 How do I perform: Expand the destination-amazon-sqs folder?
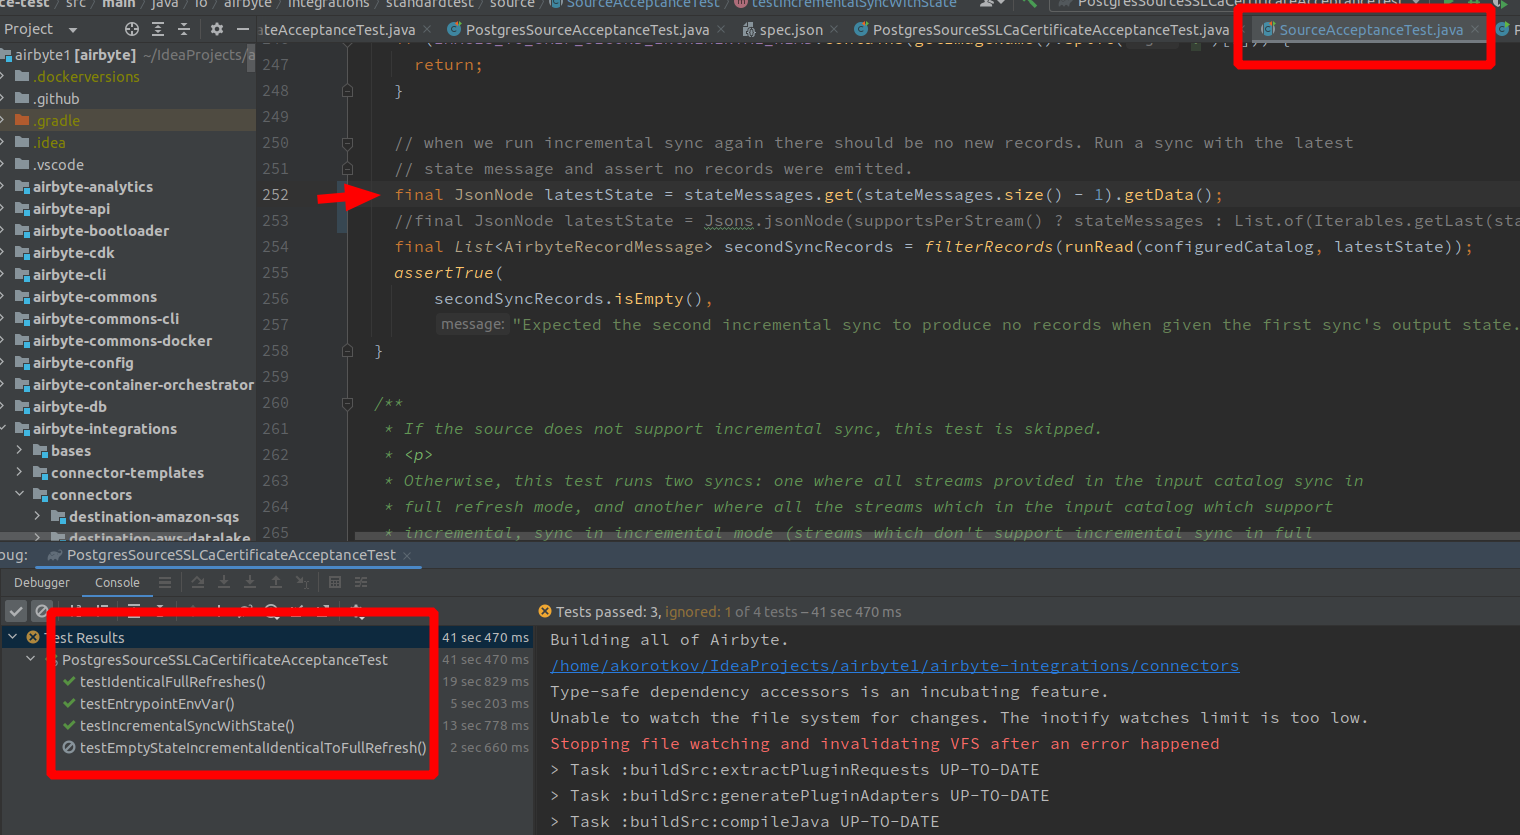pos(38,517)
